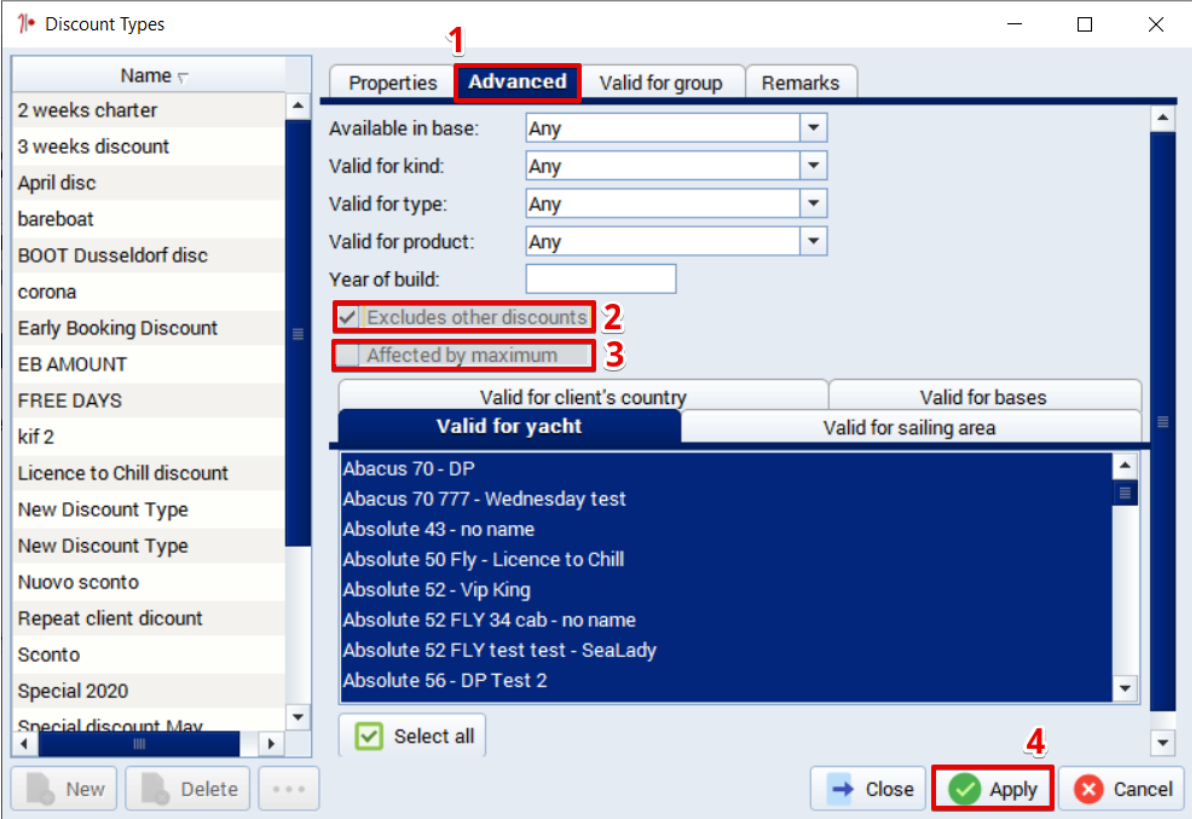Select 'Early Booking Discount' entry
The width and height of the screenshot is (1192, 819).
[x=149, y=328]
